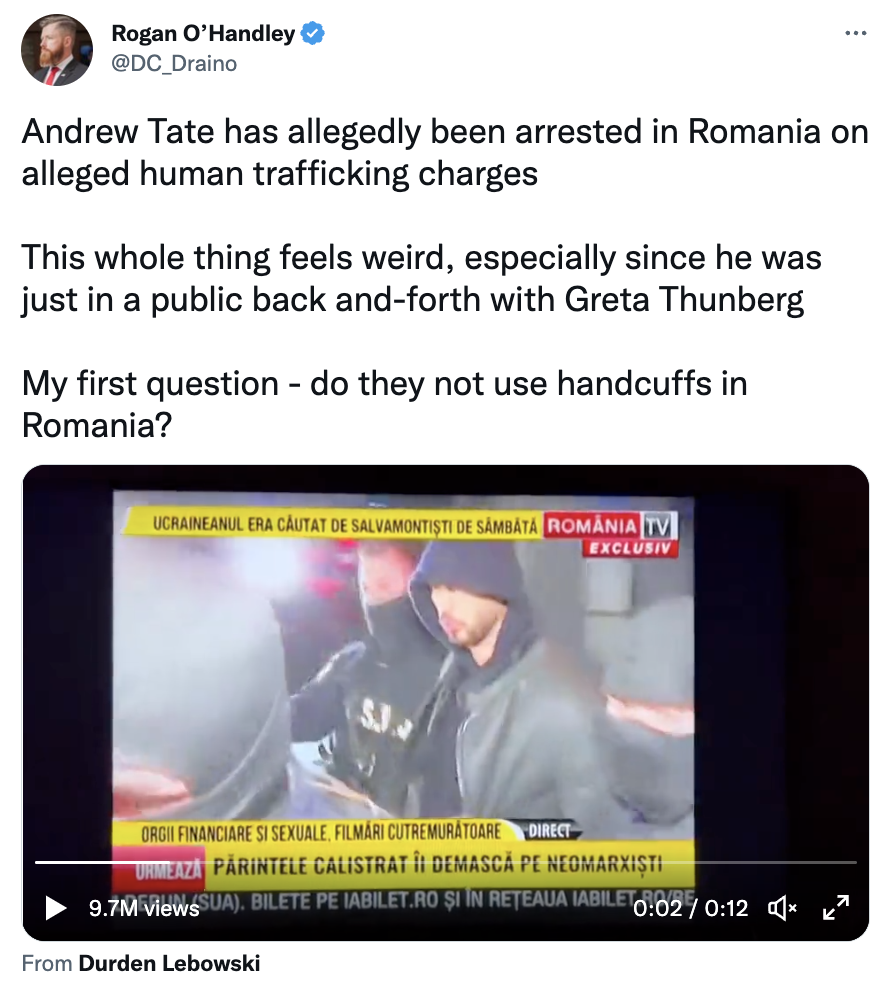Open the Durden Lebowski source link
This screenshot has width=880, height=988.
click(x=169, y=963)
